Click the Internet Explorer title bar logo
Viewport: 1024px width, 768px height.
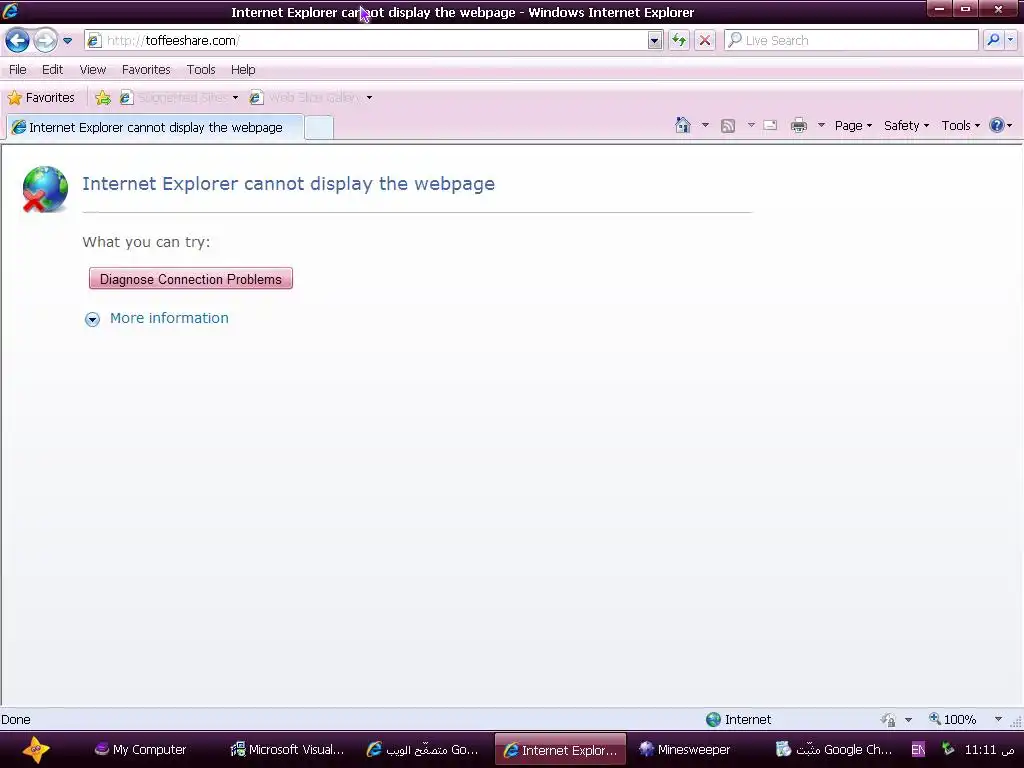tap(10, 11)
